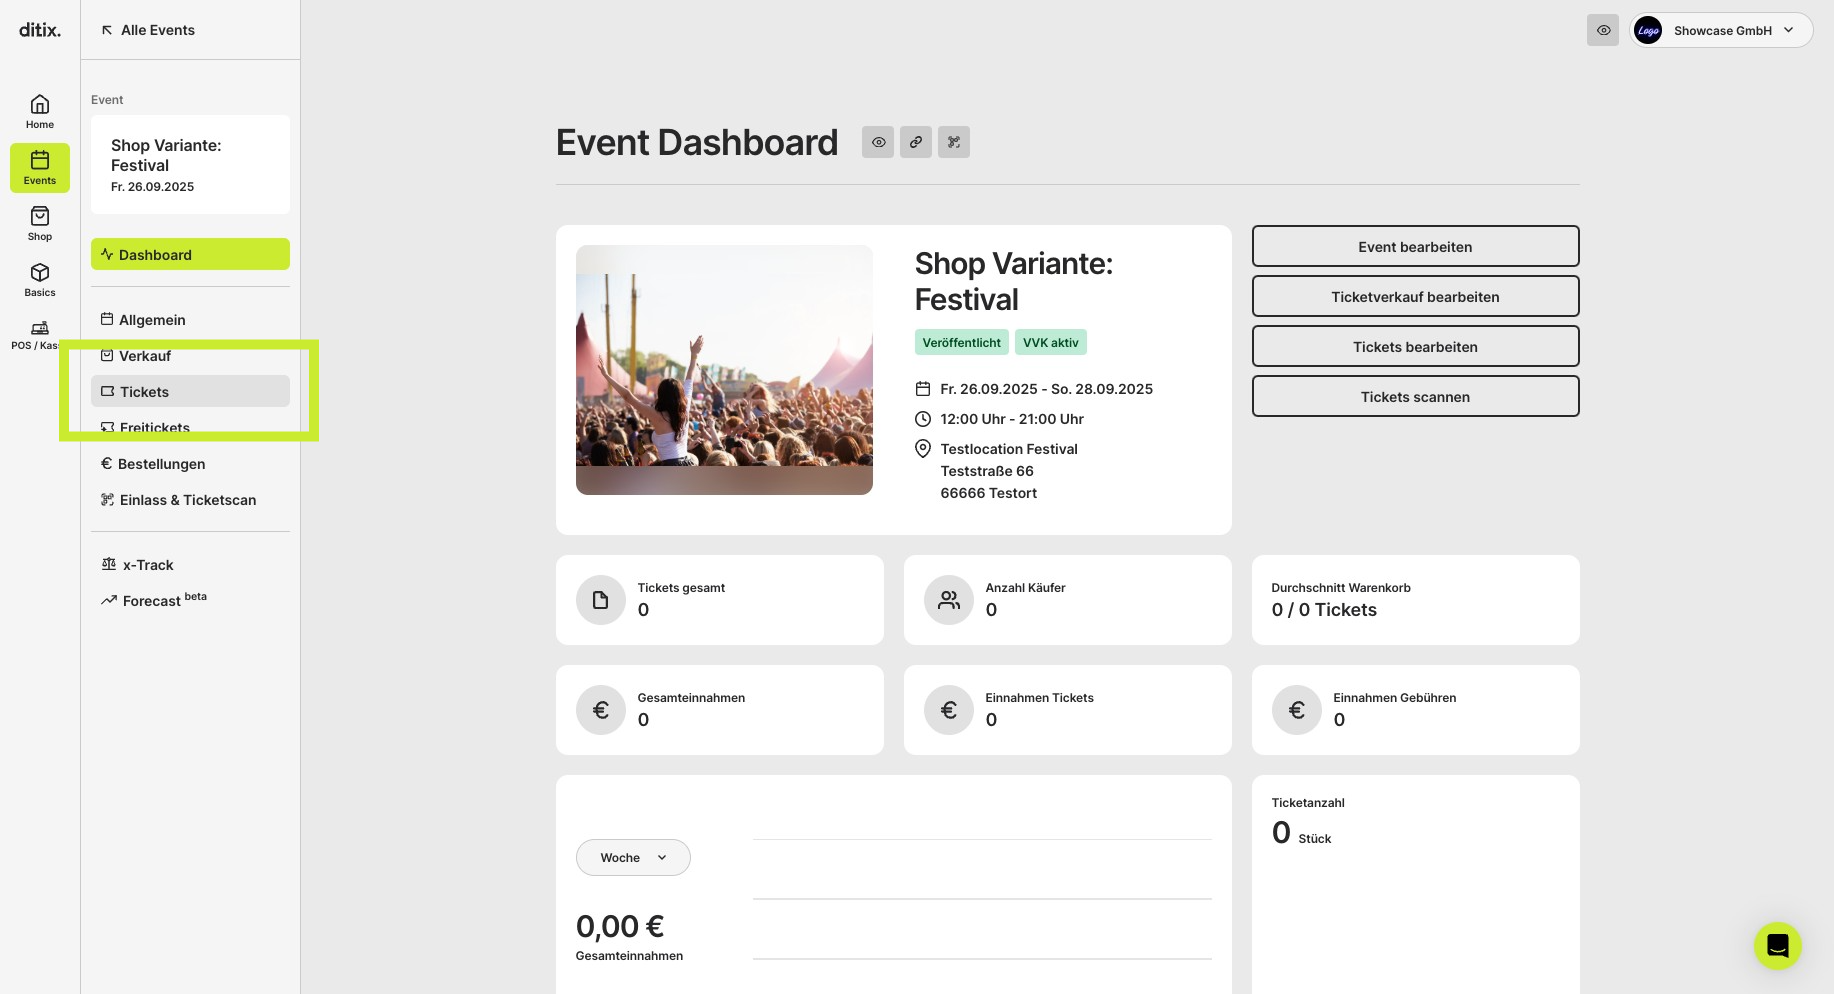Toggle the eye preview button in top bar

click(1603, 30)
